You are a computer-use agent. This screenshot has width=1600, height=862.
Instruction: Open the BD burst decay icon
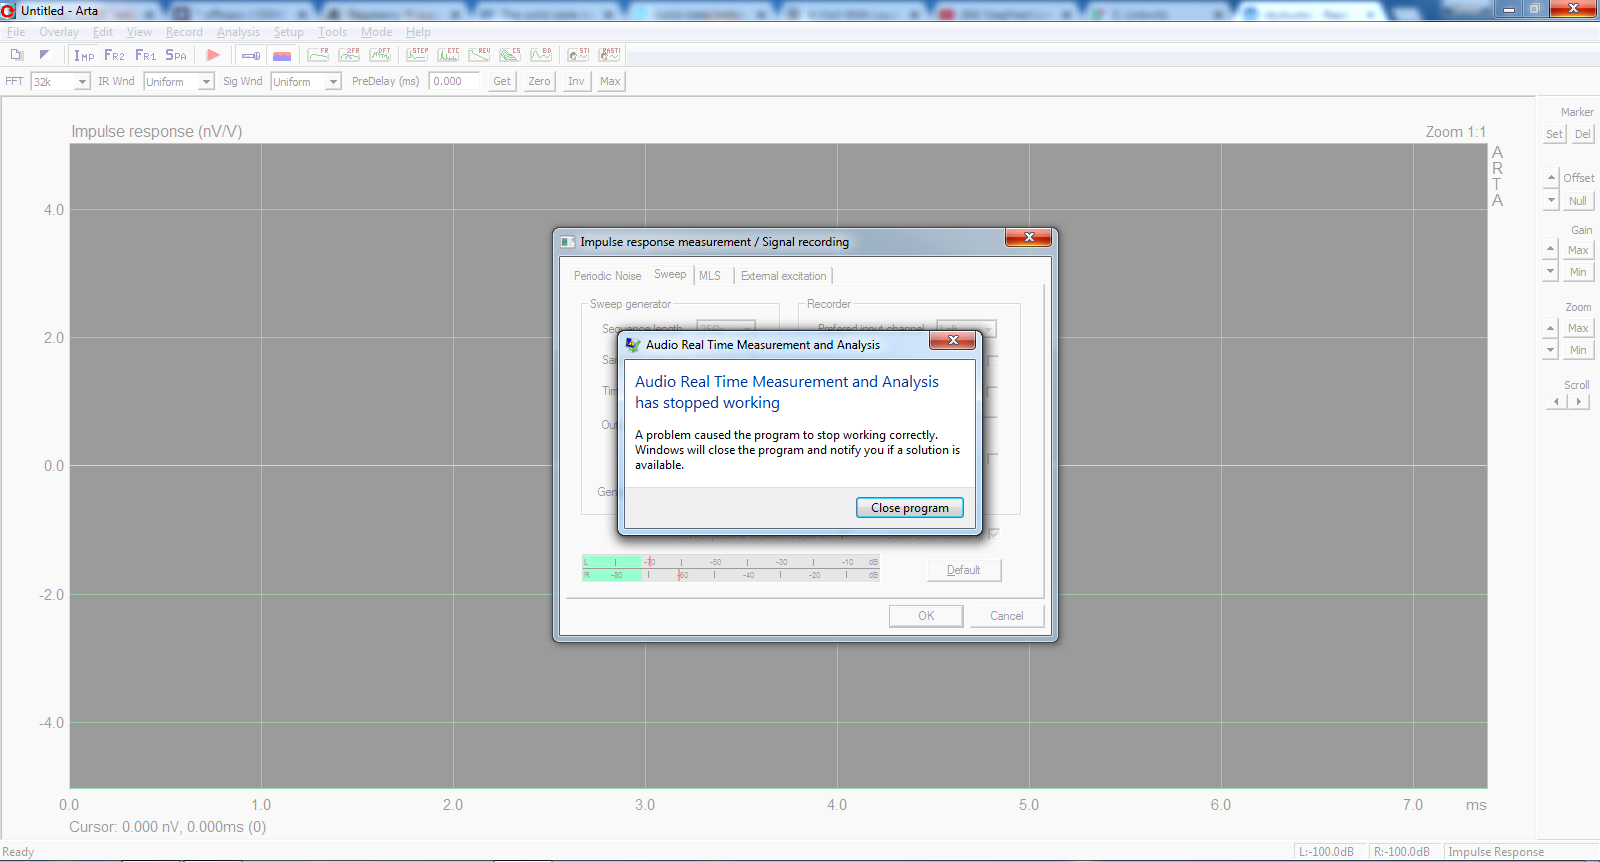[541, 55]
